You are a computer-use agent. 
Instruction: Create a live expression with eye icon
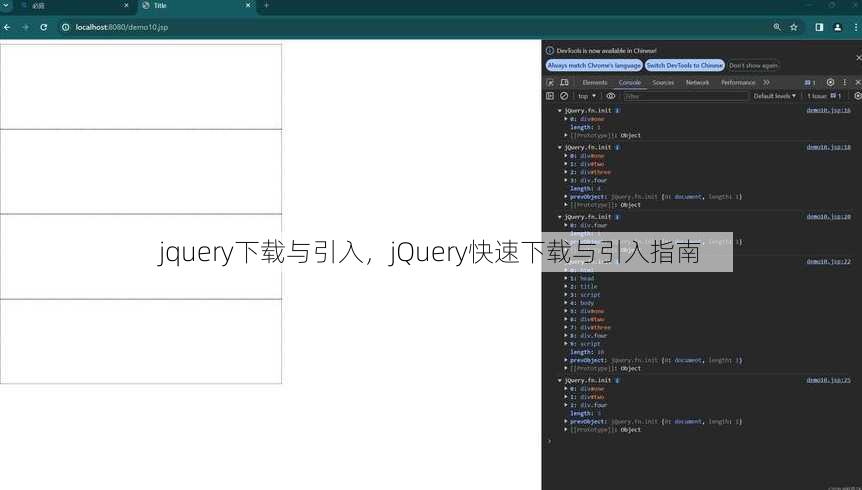point(610,96)
